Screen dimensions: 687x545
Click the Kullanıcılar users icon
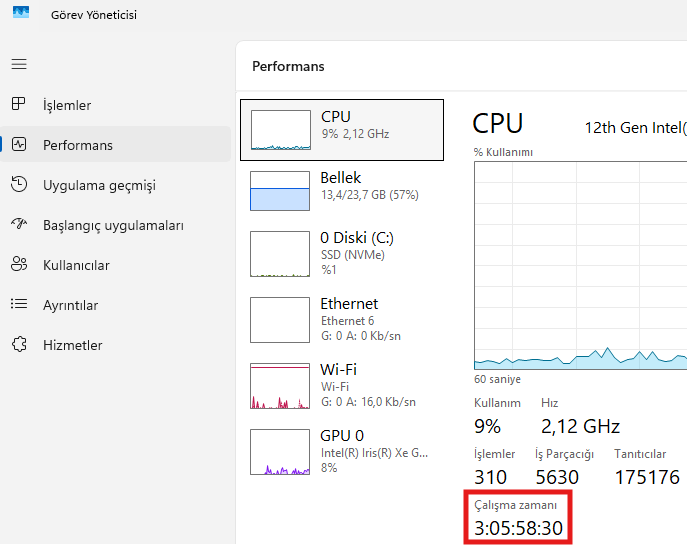click(18, 265)
